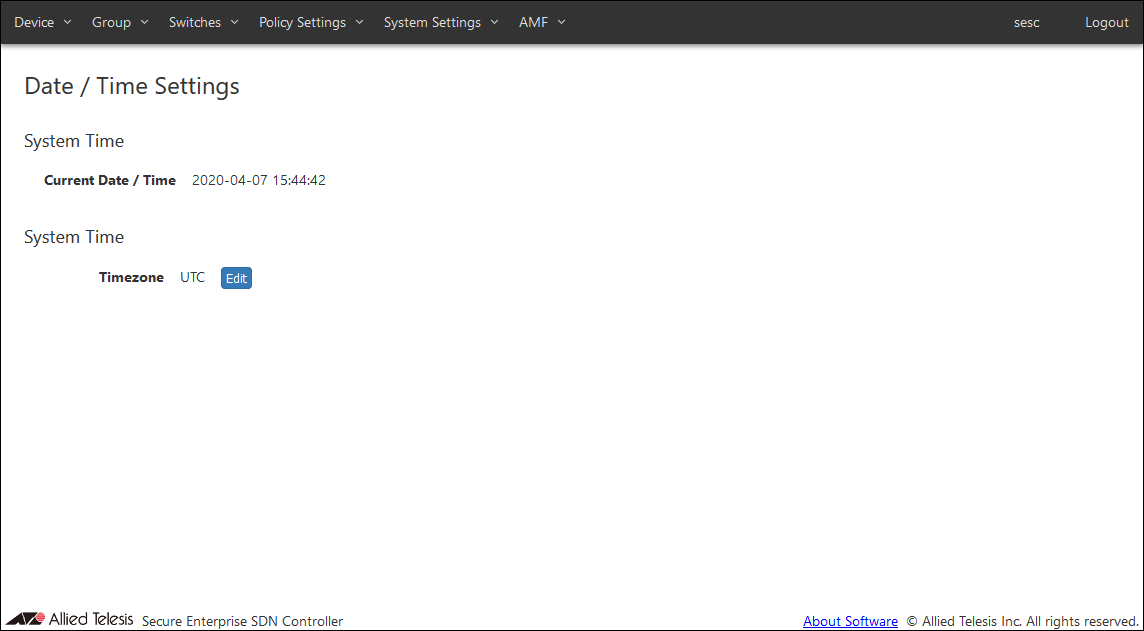
Task: Select the current date and time value
Action: click(x=258, y=181)
